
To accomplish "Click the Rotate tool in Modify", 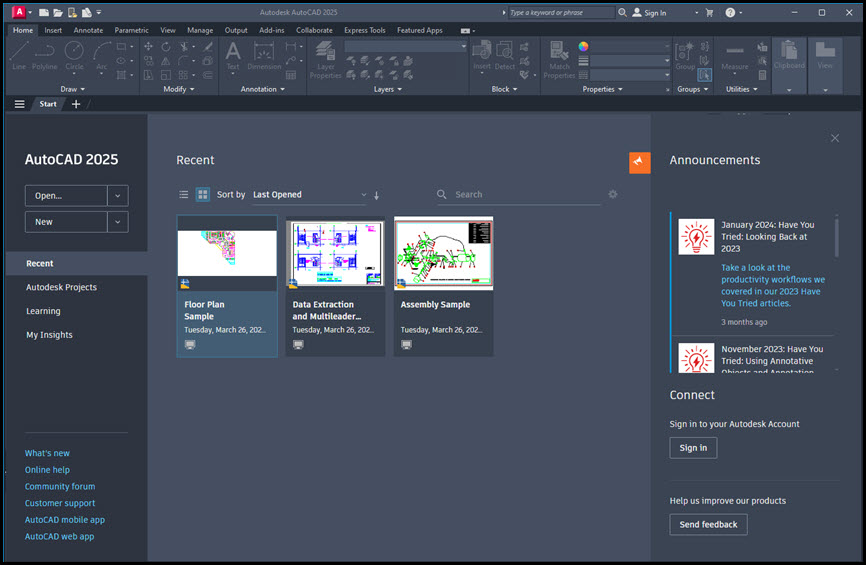I will pos(166,47).
